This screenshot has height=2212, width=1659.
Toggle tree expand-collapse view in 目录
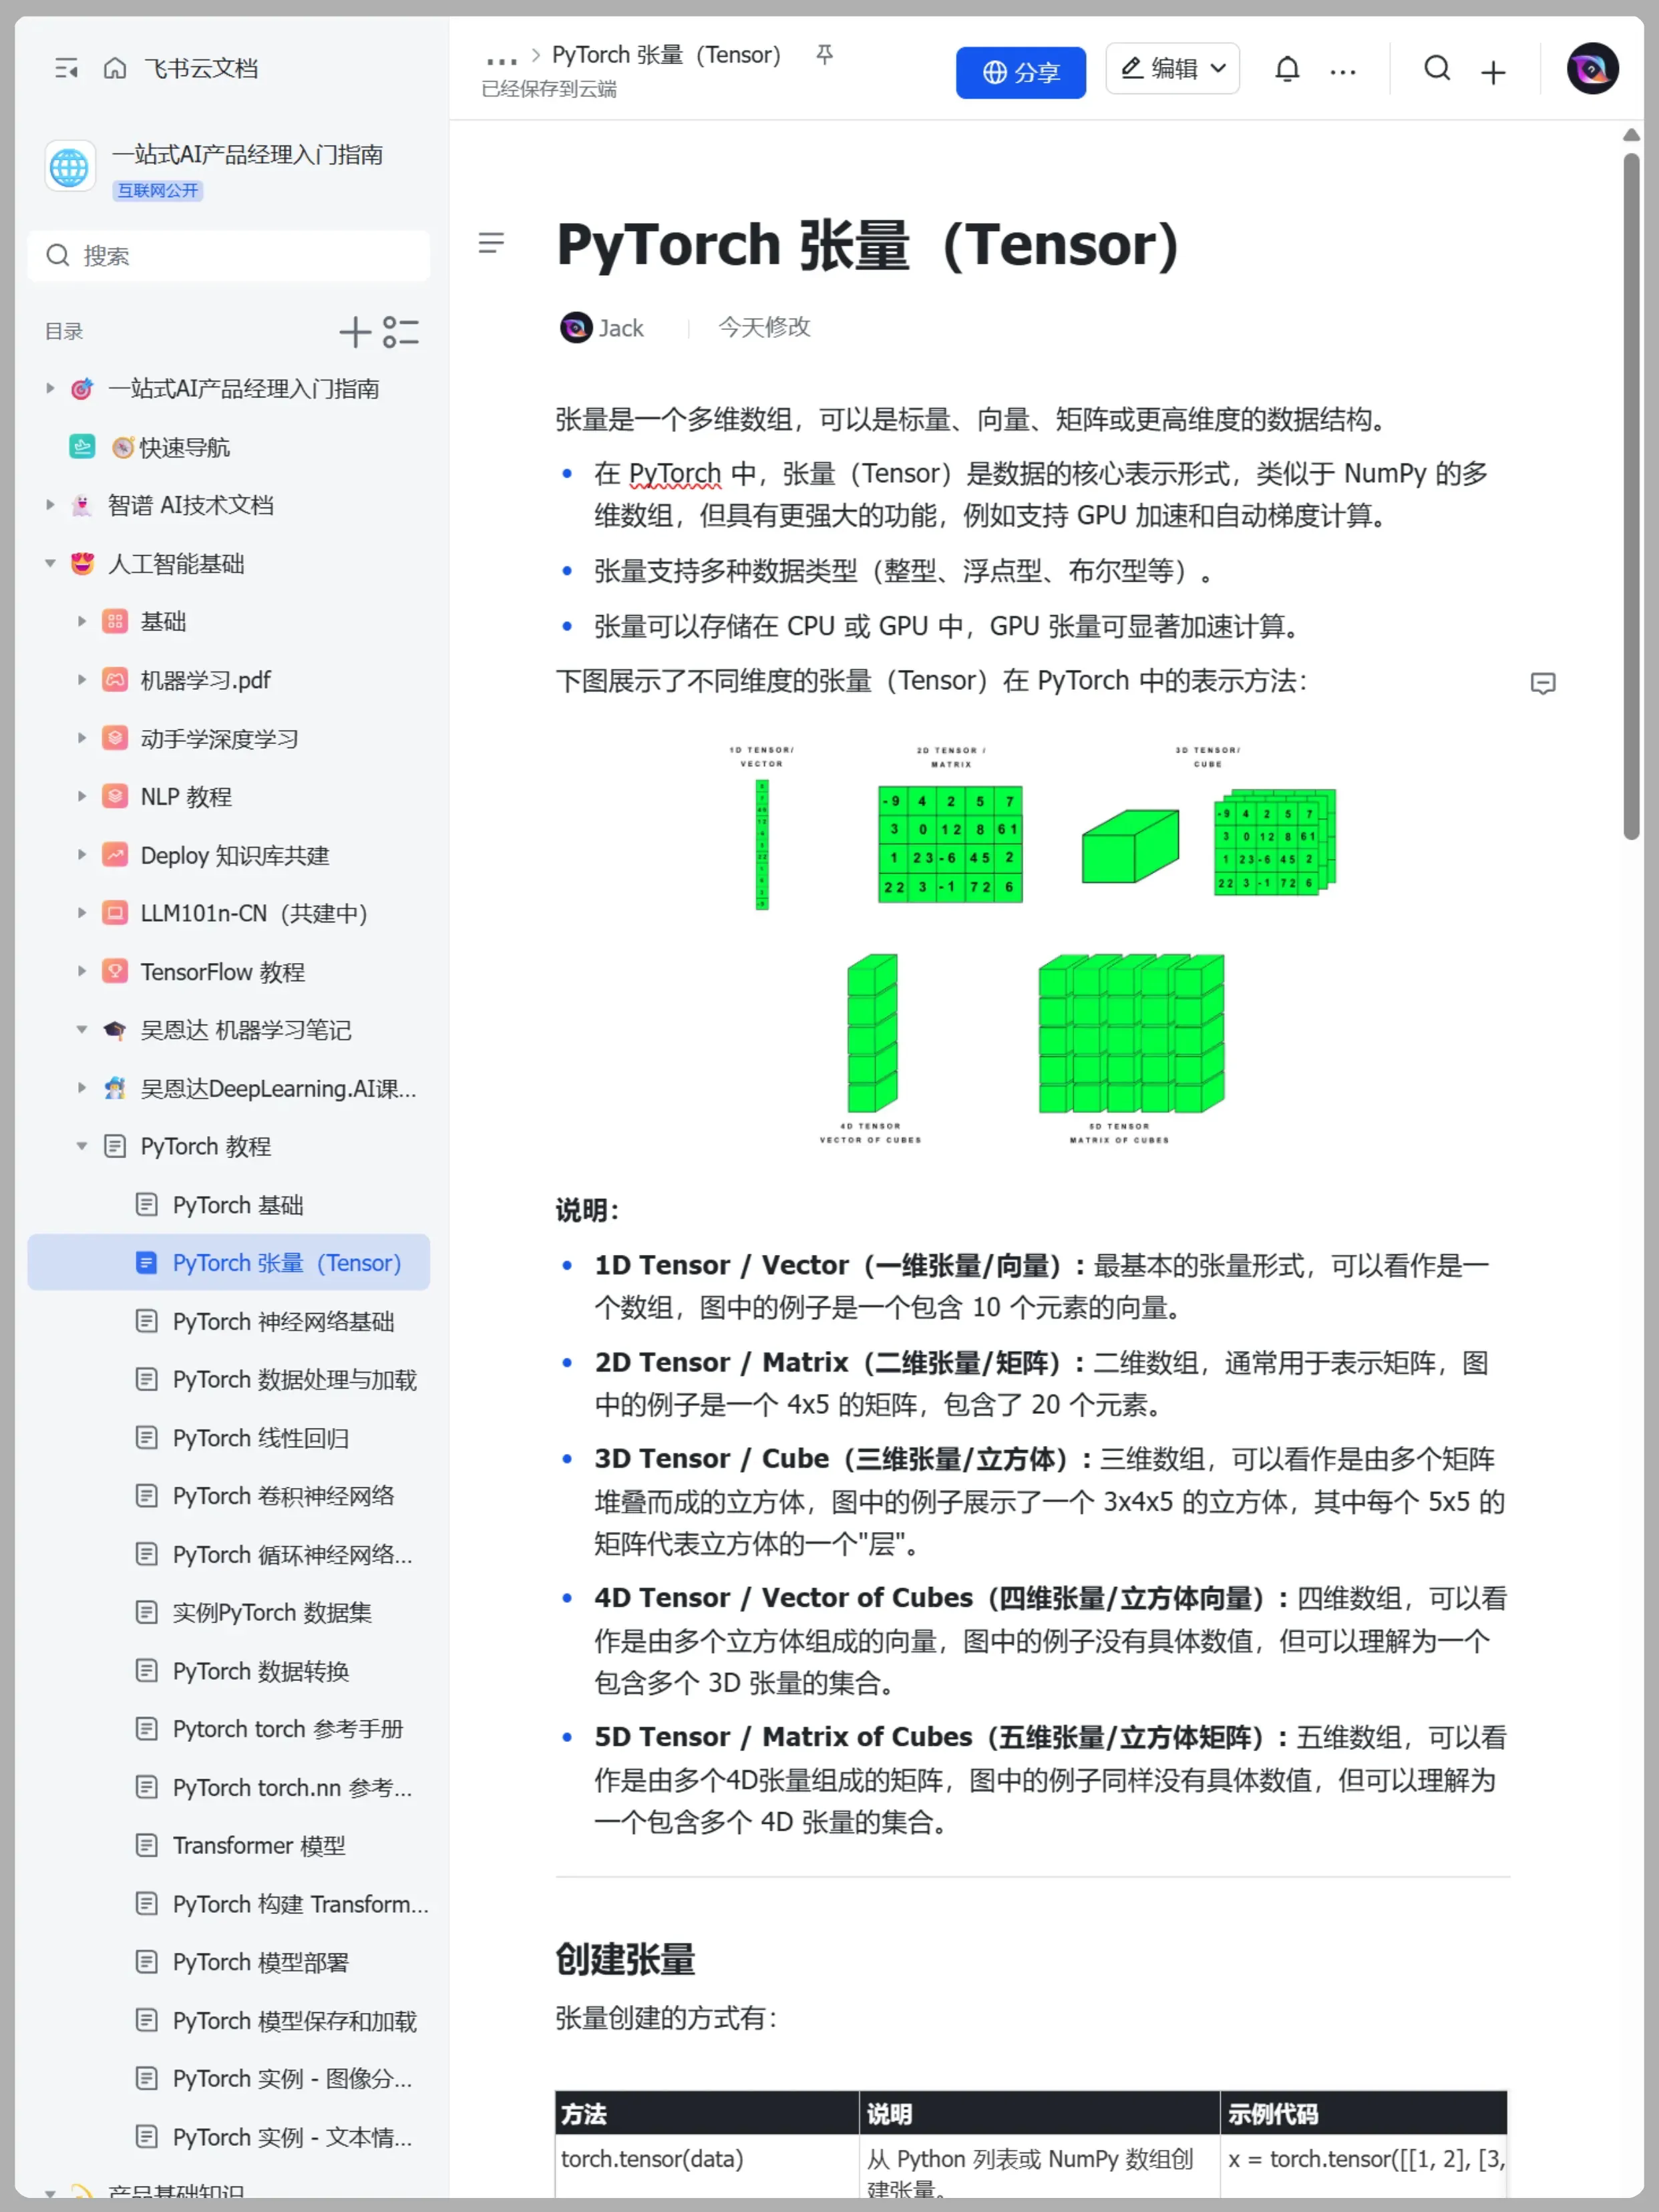tap(401, 332)
